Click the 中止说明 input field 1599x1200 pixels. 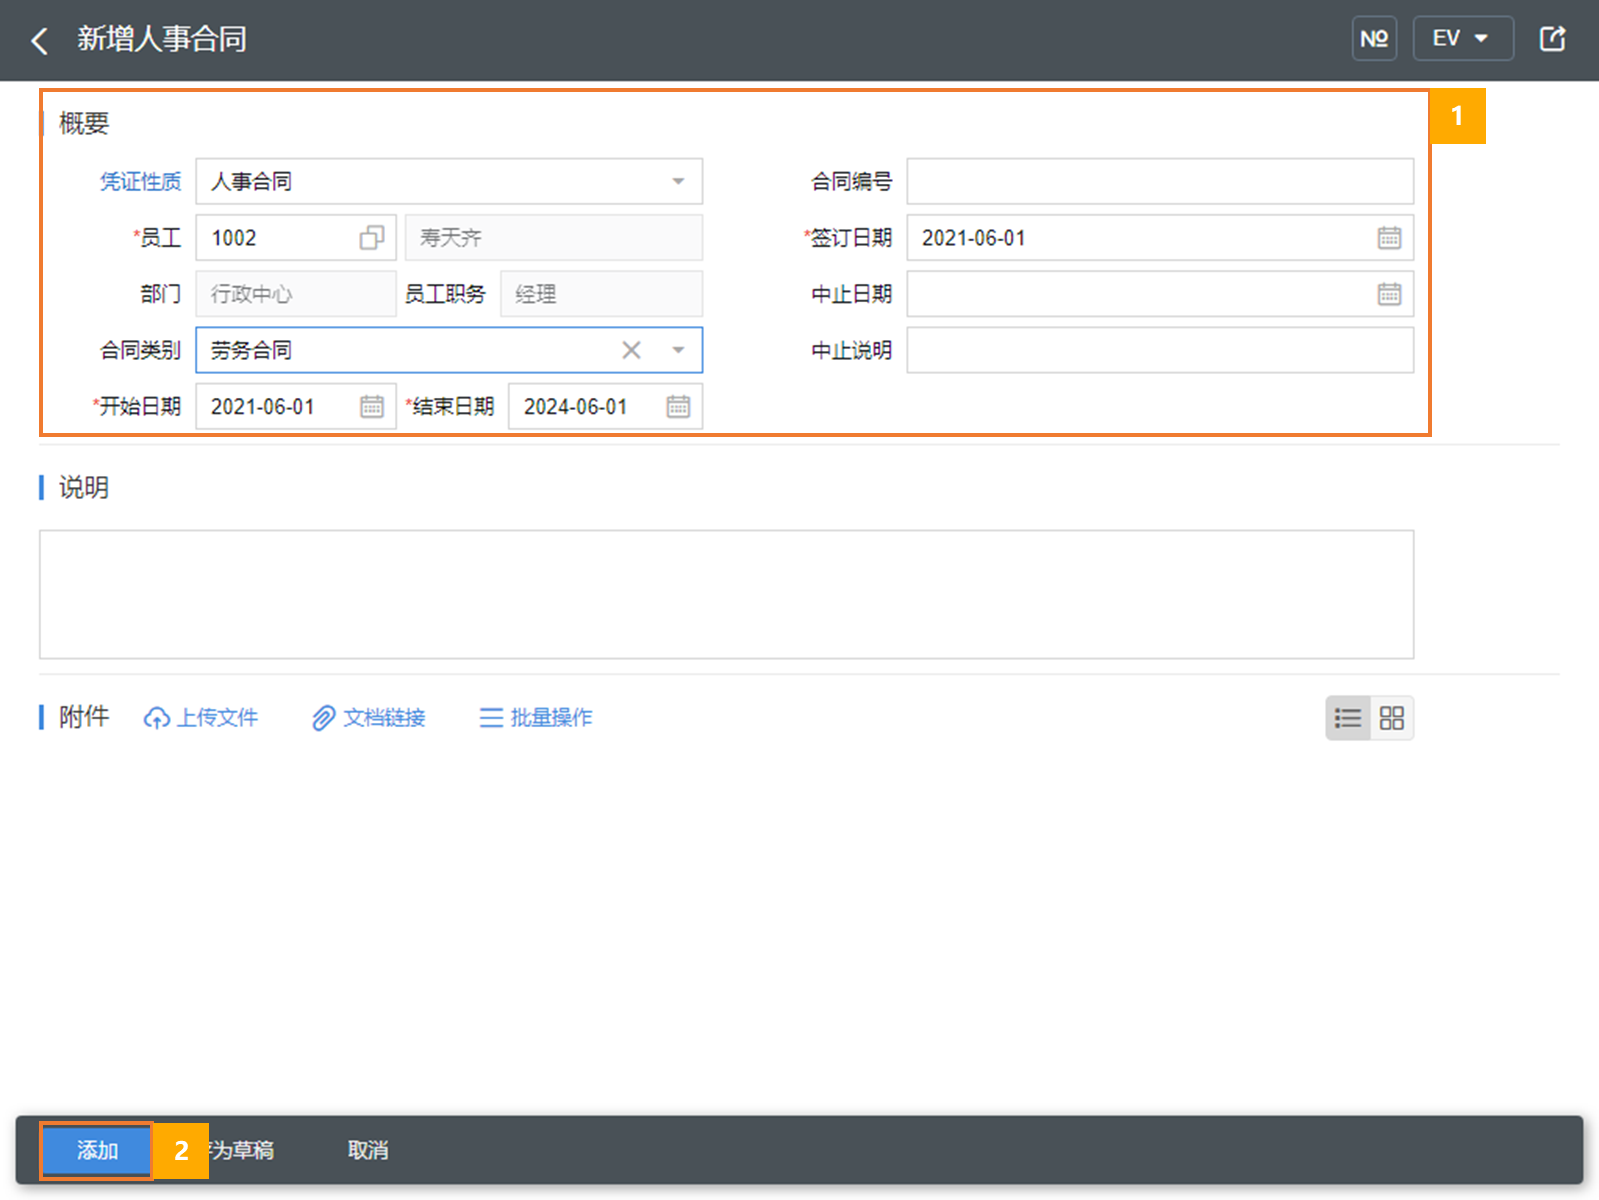point(1160,350)
